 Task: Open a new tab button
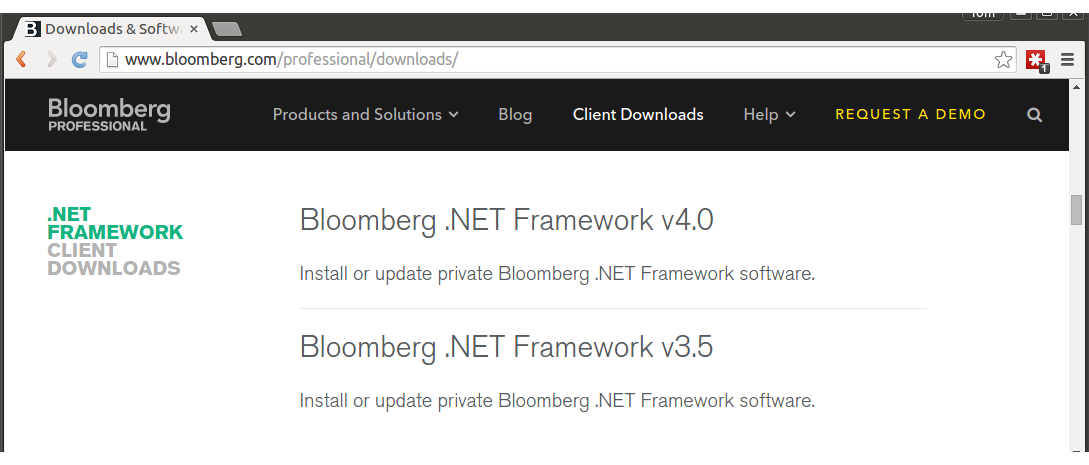coord(227,29)
